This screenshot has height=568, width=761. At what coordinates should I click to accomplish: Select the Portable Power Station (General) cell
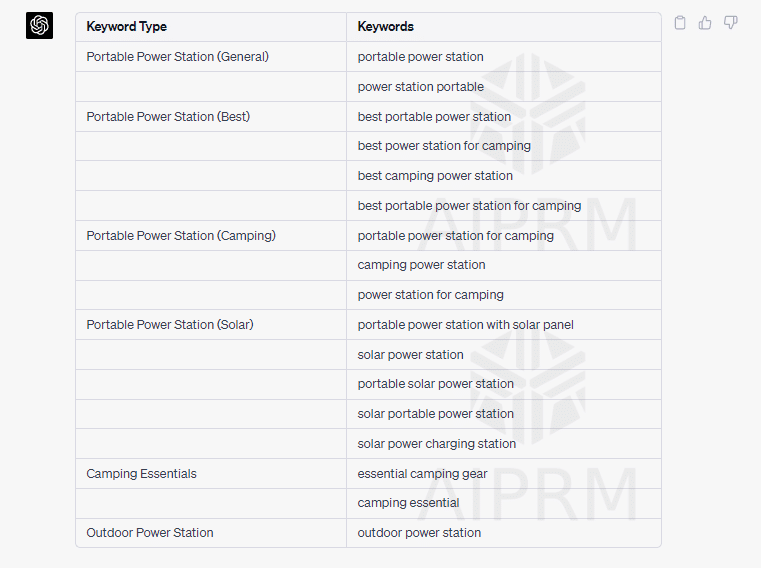pyautogui.click(x=178, y=57)
